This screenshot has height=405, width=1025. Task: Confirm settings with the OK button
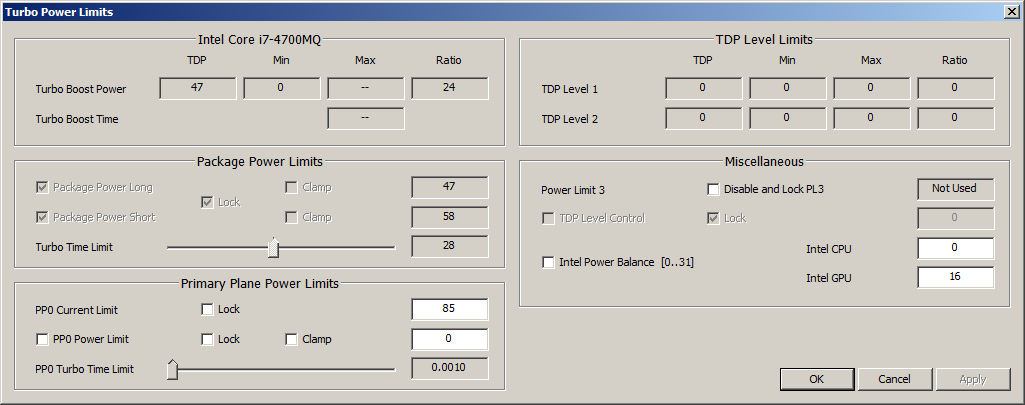[x=816, y=379]
